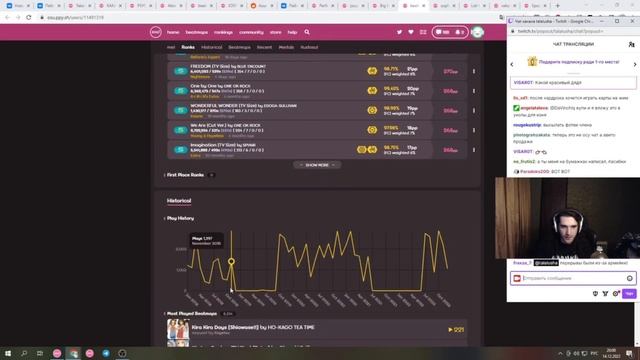Open the community users icon in Twitch chat
This screenshot has width=640, height=360.
[x=631, y=44]
